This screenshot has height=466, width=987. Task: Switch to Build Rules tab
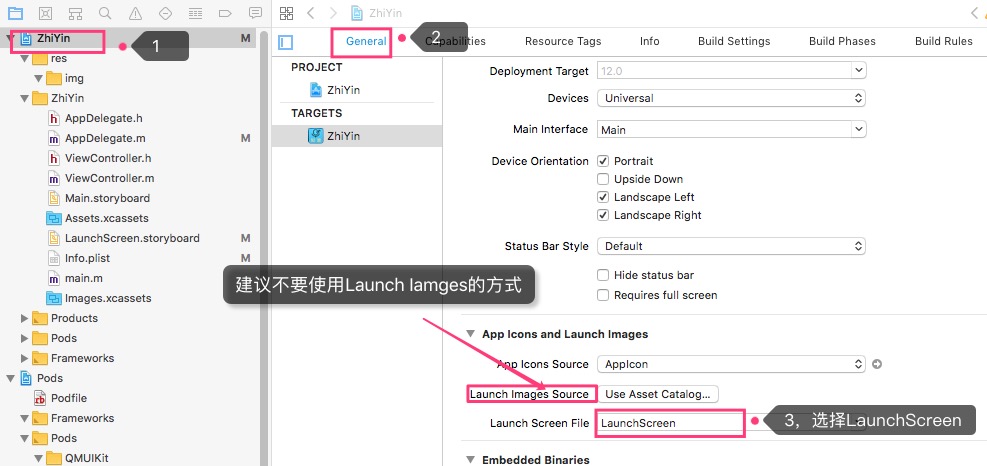click(x=944, y=41)
